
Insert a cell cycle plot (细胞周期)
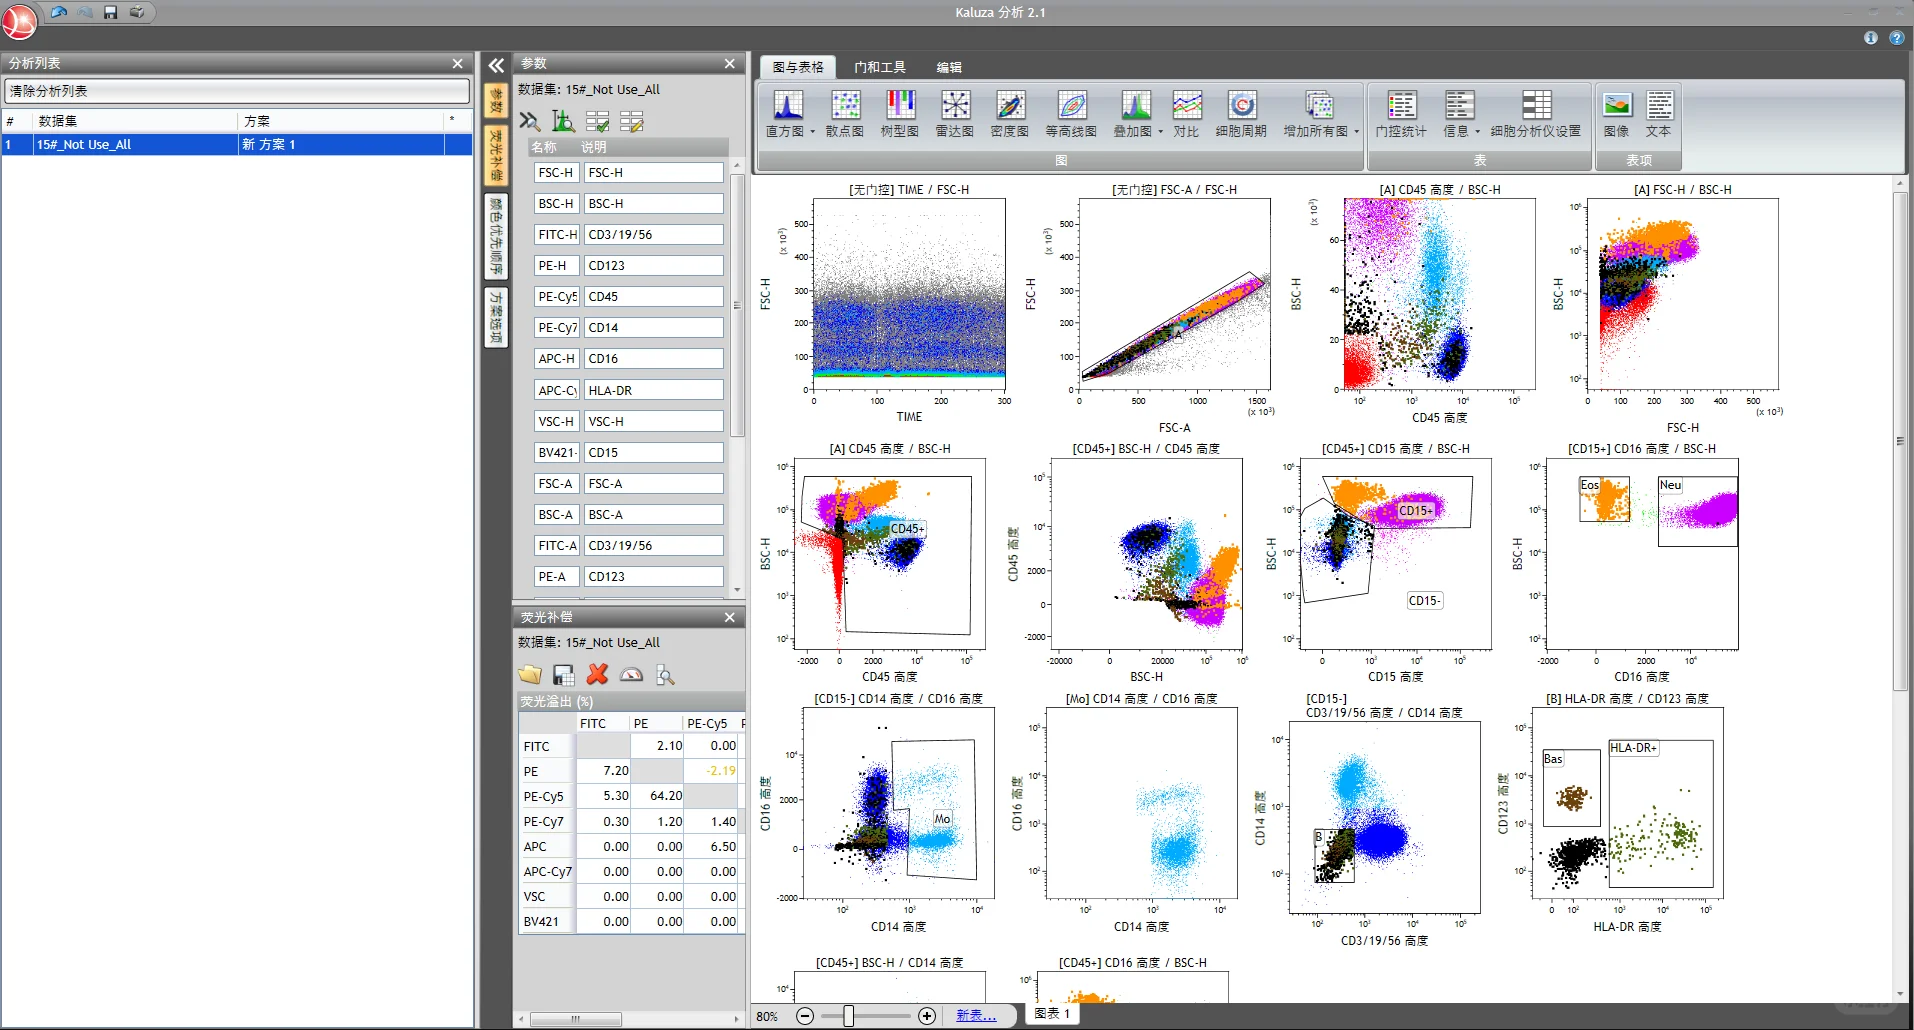1241,113
